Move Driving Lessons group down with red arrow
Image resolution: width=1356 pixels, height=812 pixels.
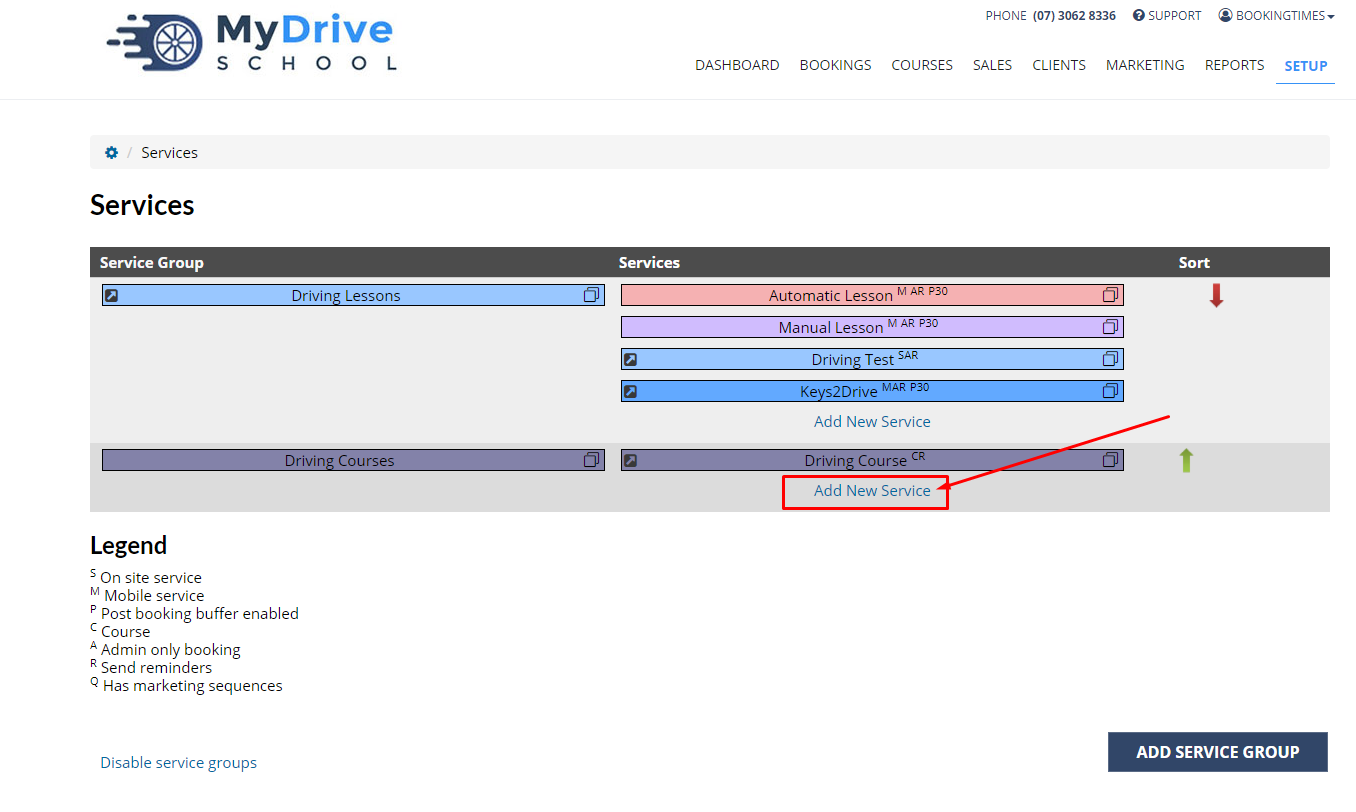pos(1216,295)
